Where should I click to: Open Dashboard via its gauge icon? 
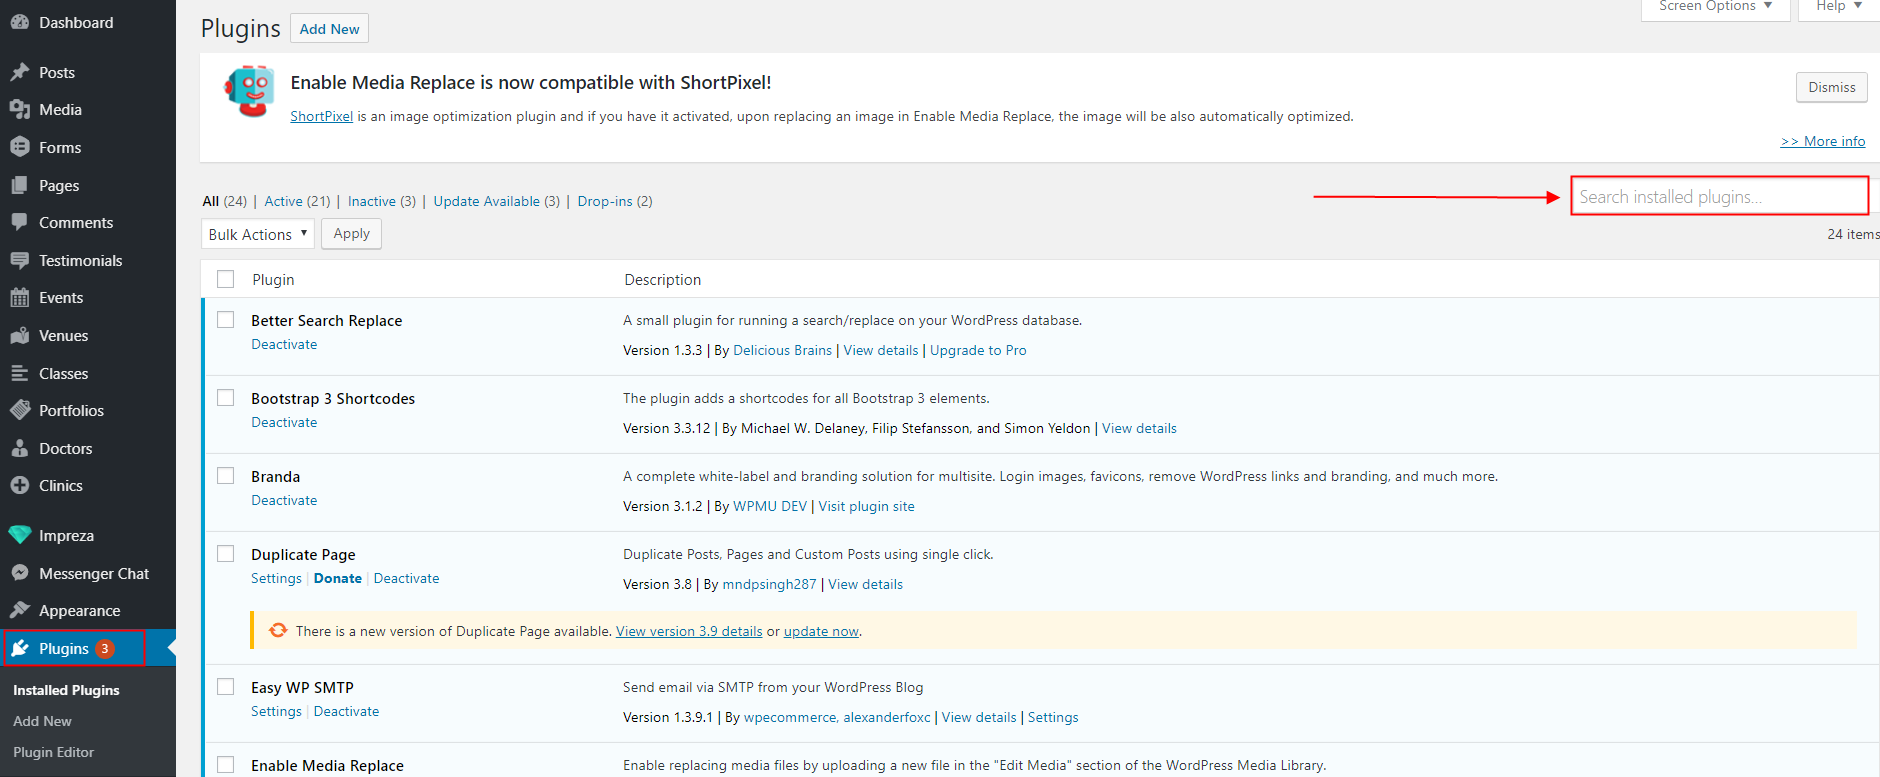tap(20, 22)
